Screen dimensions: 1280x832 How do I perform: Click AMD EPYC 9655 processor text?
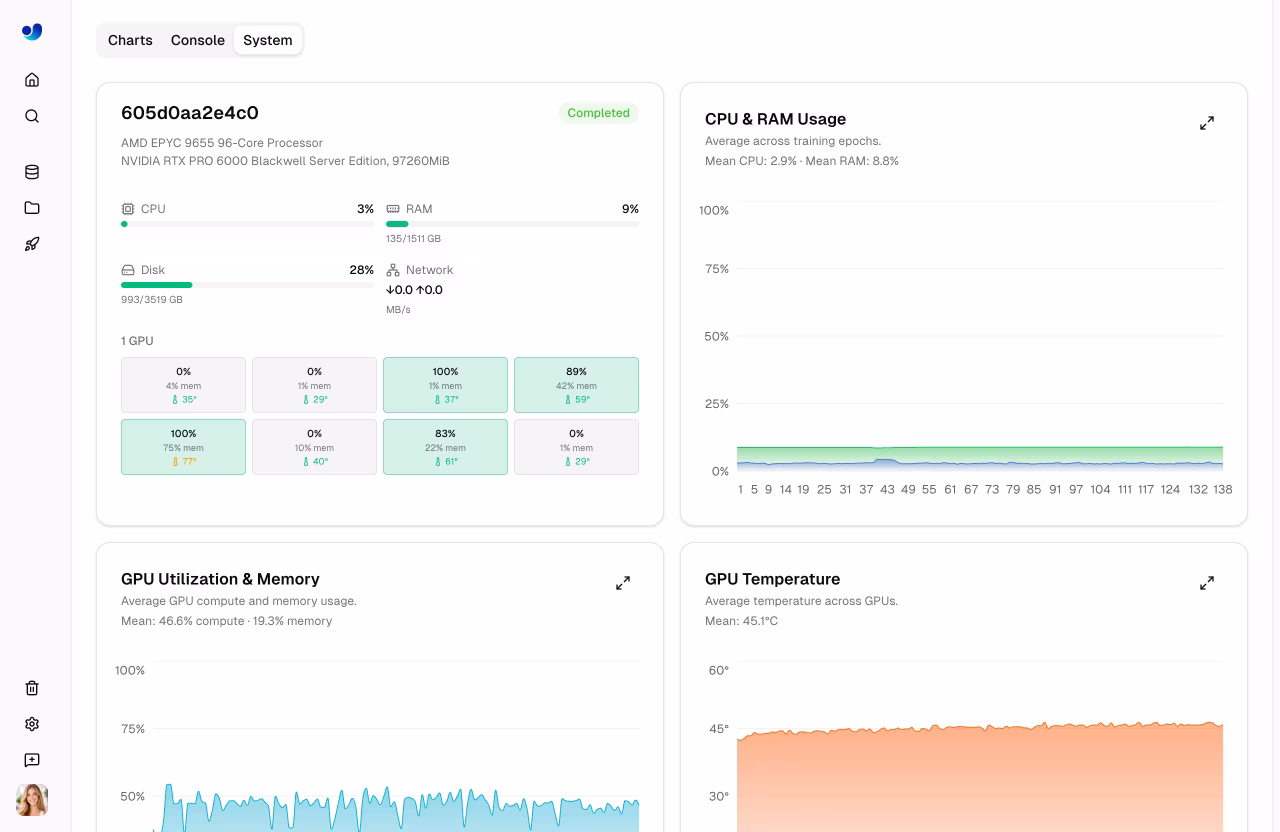click(x=222, y=143)
